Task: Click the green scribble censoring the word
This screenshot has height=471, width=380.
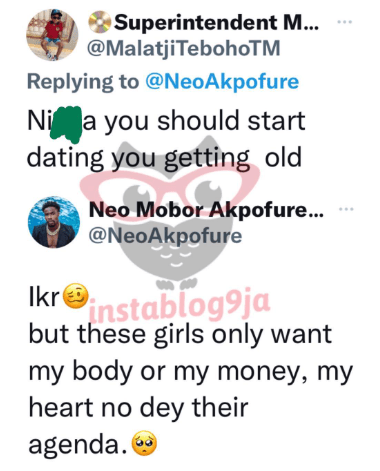Action: point(66,124)
